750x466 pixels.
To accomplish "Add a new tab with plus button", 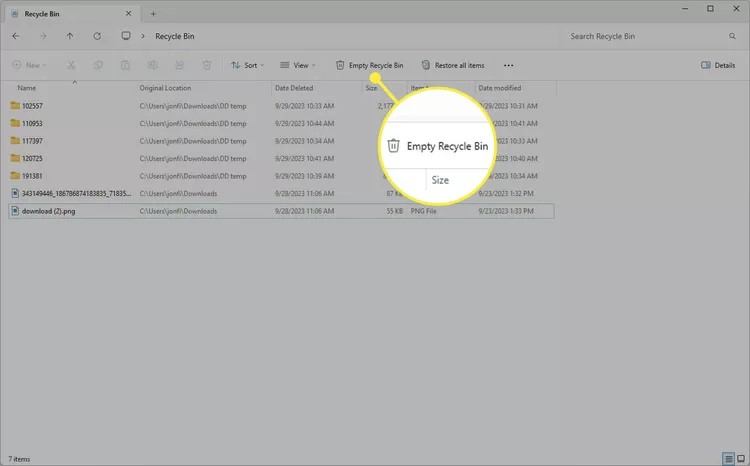I will coord(153,14).
